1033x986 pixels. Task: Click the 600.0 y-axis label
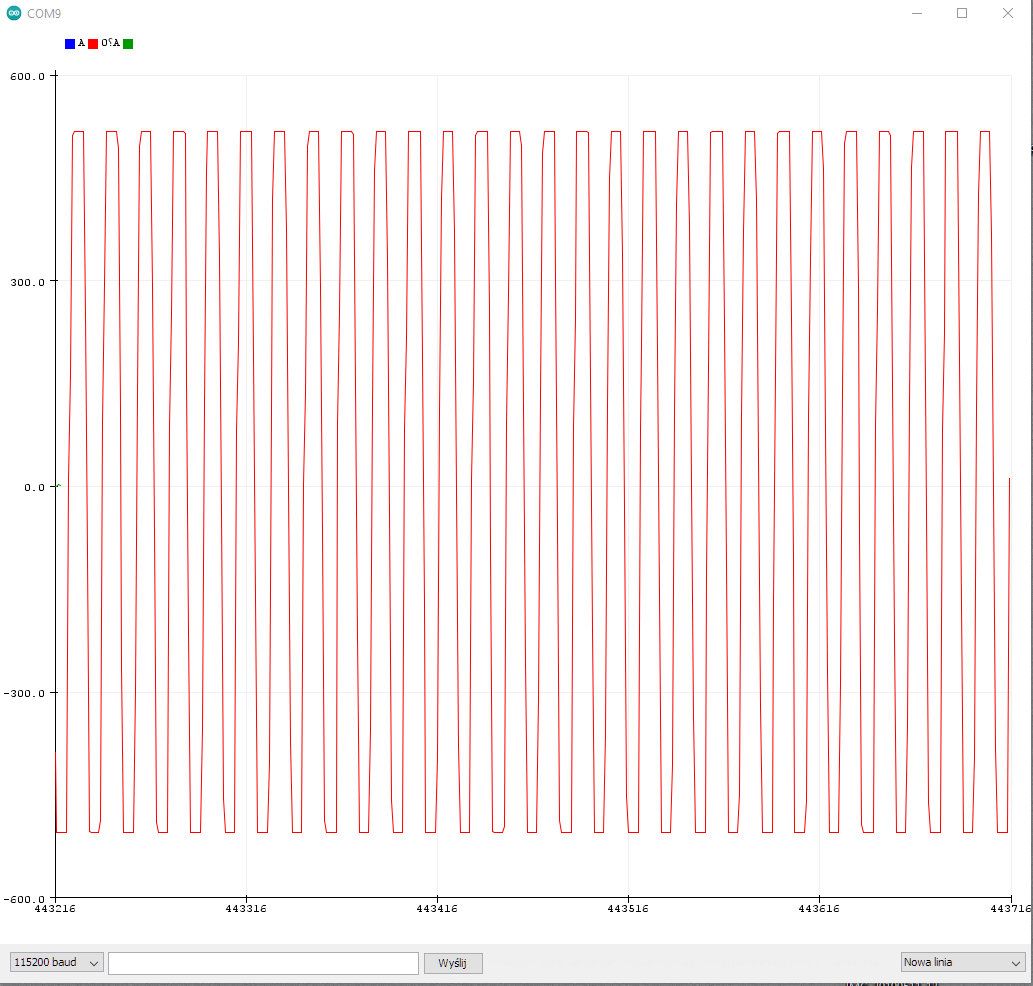click(28, 76)
